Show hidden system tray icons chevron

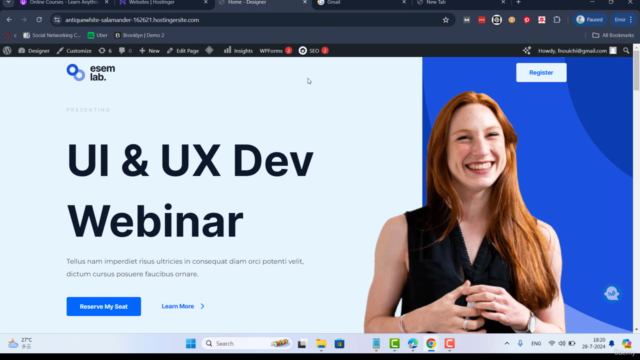coord(507,344)
